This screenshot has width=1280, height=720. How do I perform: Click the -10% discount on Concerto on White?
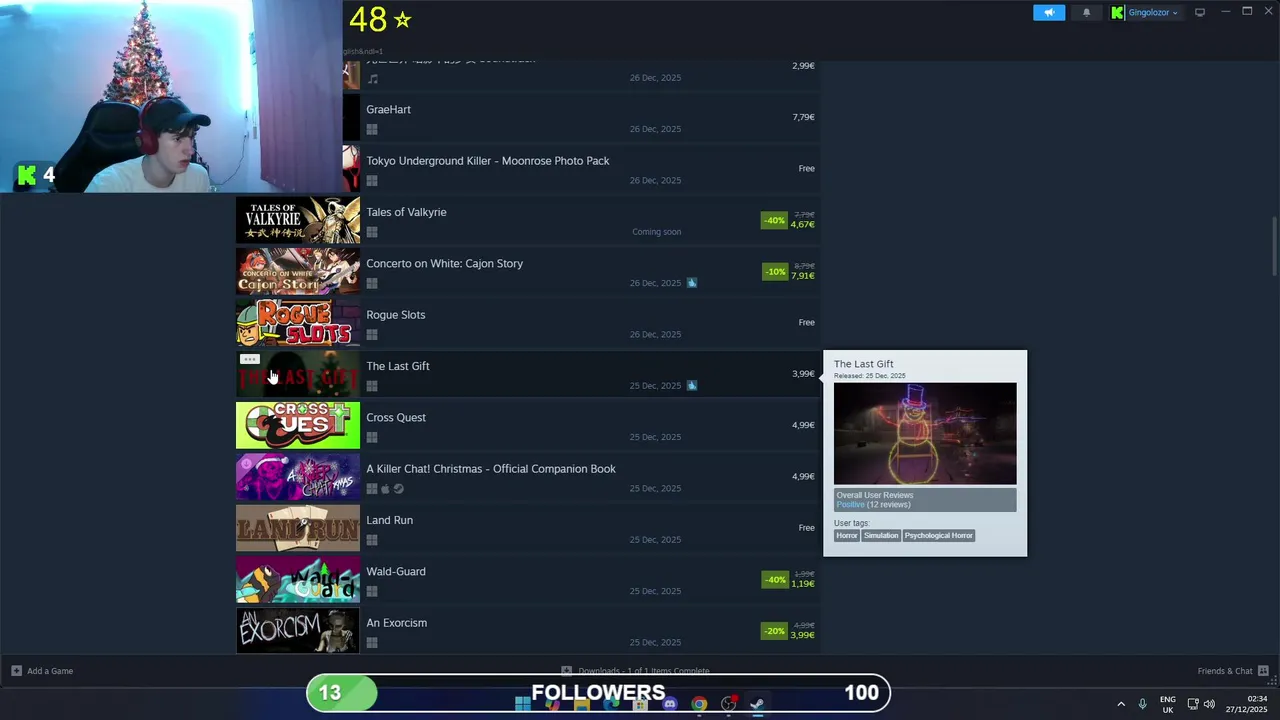[774, 271]
